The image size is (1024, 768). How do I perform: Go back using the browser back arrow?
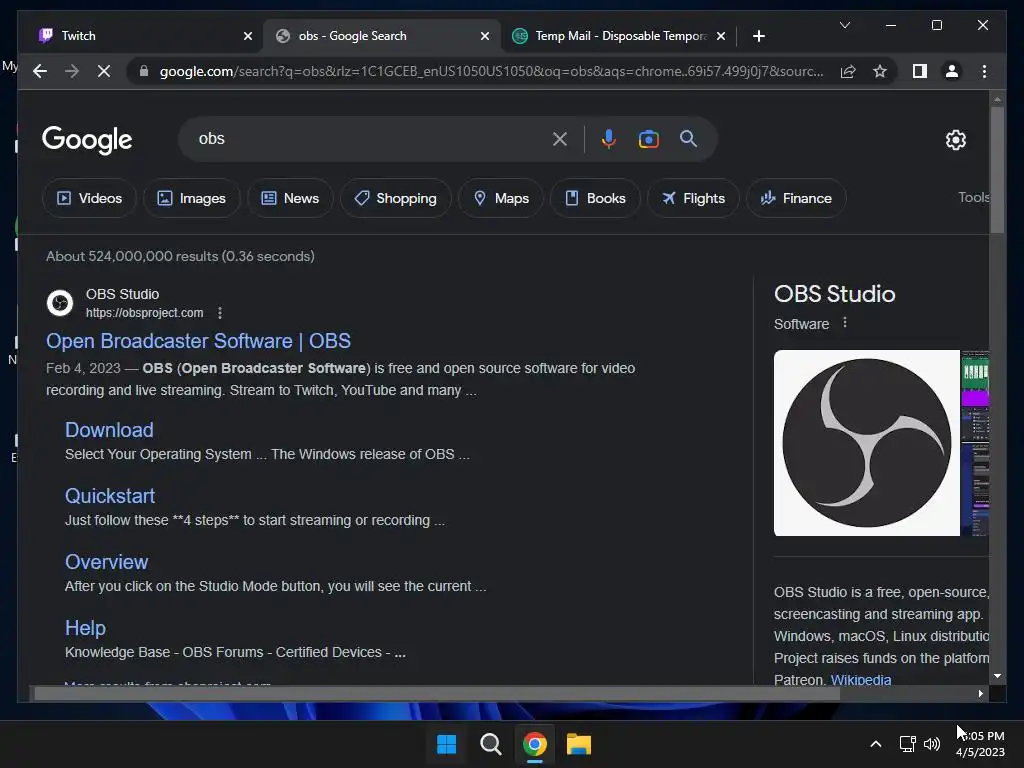click(40, 71)
